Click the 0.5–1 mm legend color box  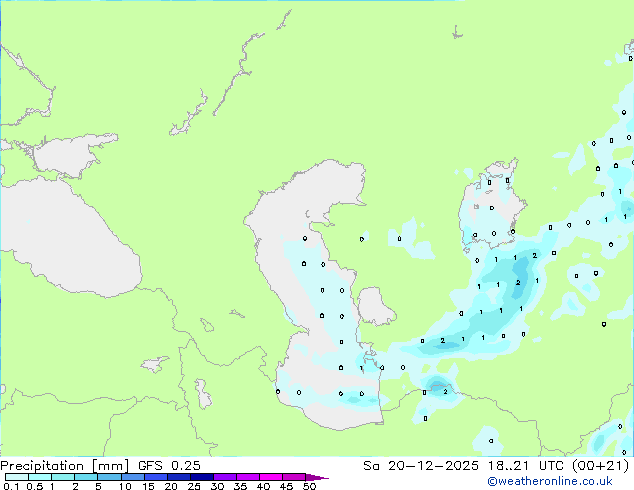(40, 477)
